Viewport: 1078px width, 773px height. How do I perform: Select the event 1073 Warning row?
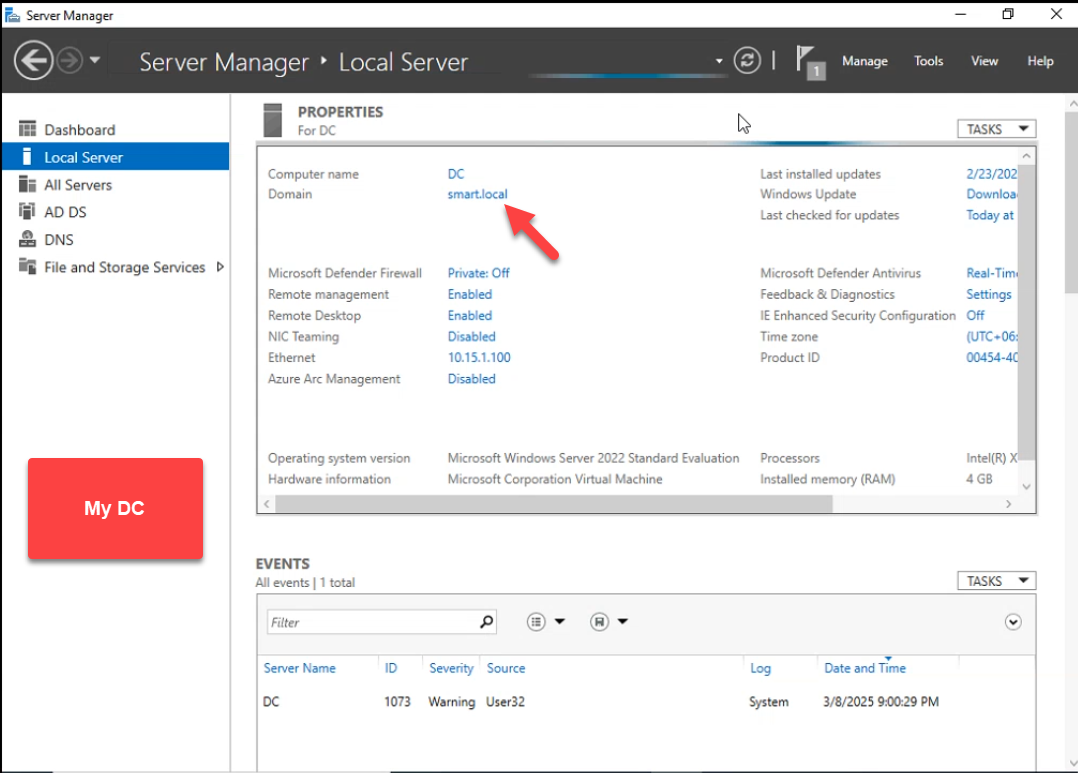click(x=646, y=701)
